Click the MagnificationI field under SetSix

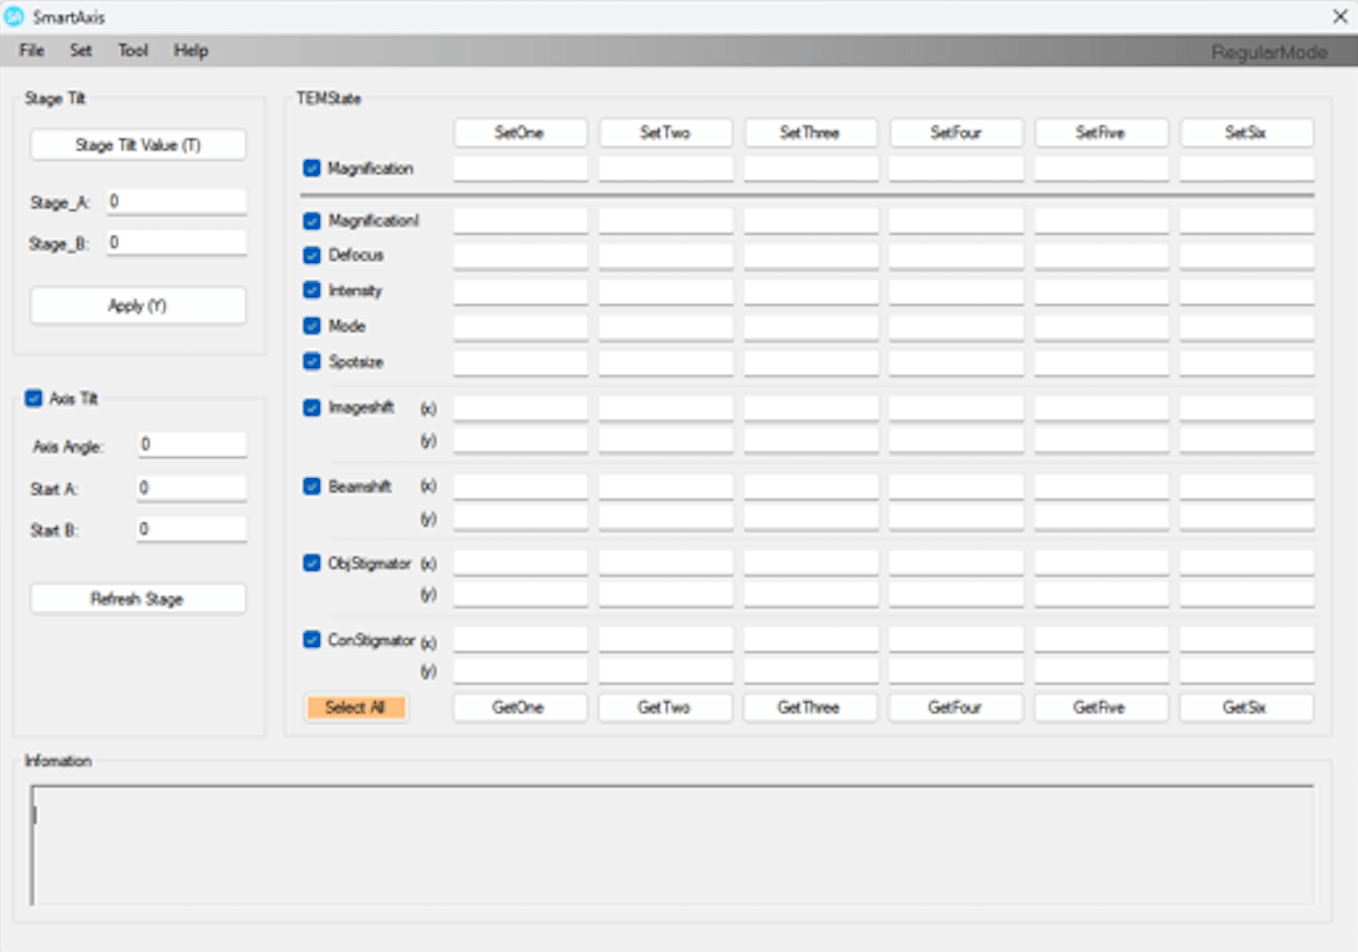1246,220
